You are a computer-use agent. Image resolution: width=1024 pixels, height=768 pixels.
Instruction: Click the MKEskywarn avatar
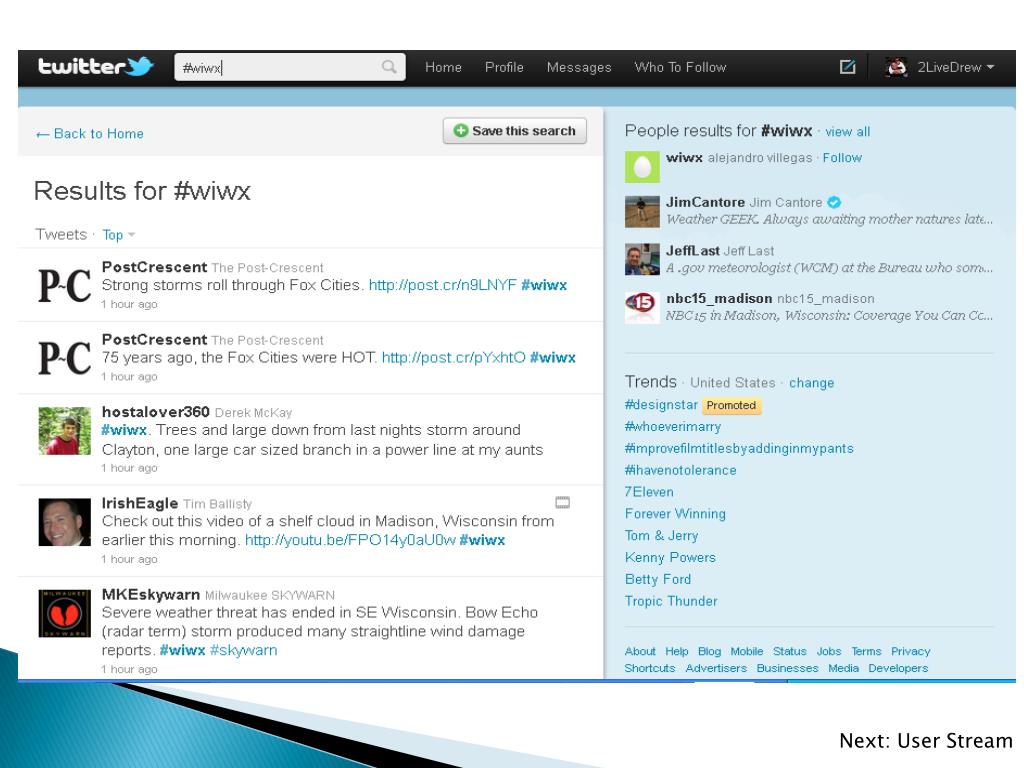(x=65, y=613)
